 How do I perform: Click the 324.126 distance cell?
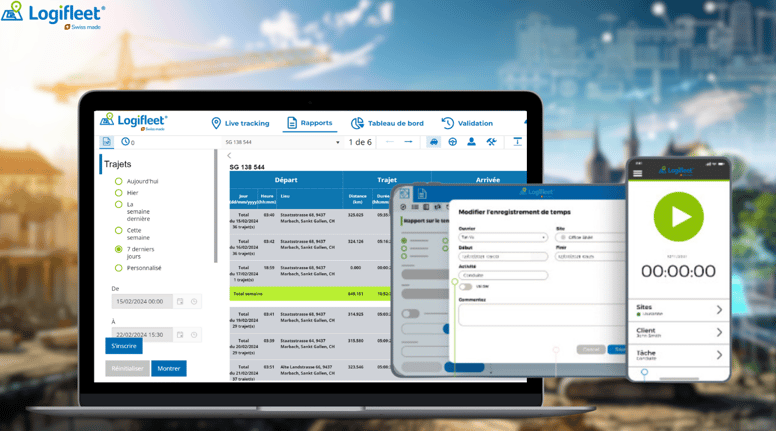pos(355,241)
